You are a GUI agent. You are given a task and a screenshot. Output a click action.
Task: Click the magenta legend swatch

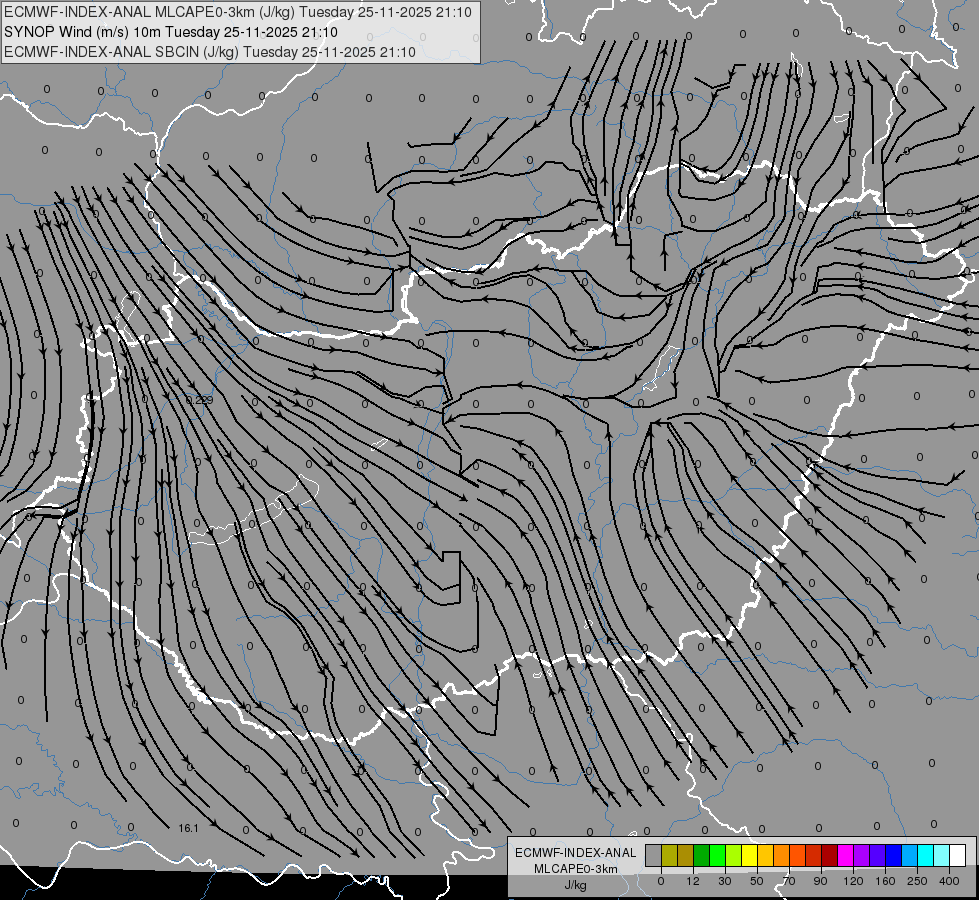pyautogui.click(x=846, y=855)
